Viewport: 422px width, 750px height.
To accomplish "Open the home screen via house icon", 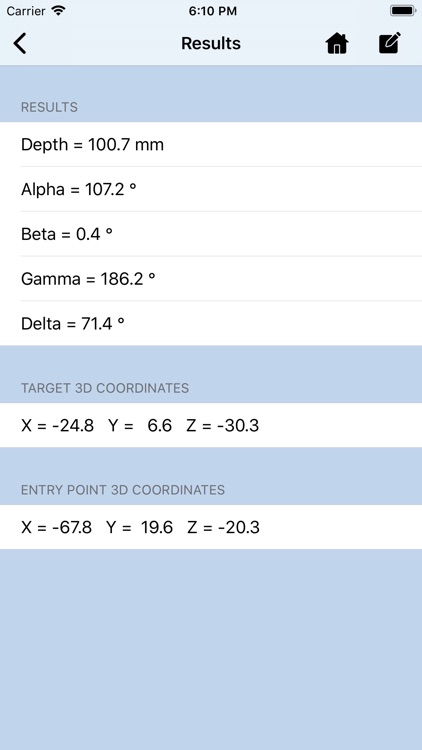I will pos(337,44).
